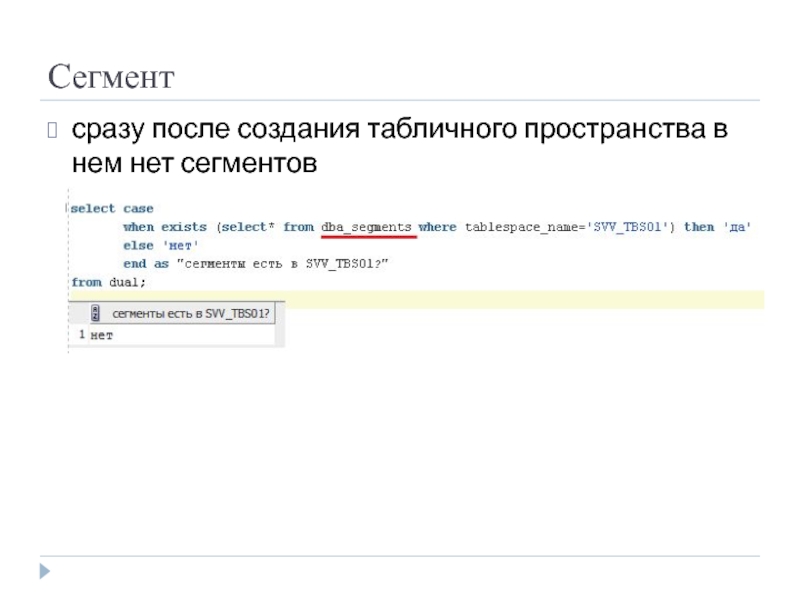The image size is (800, 600).
Task: Click the slide title 'Сегмент'
Action: click(x=111, y=77)
